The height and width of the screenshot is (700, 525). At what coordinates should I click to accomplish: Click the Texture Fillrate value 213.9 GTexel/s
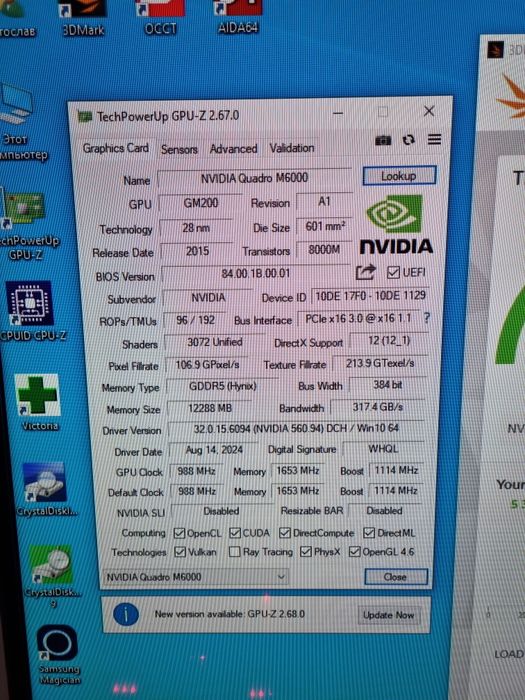click(x=379, y=363)
